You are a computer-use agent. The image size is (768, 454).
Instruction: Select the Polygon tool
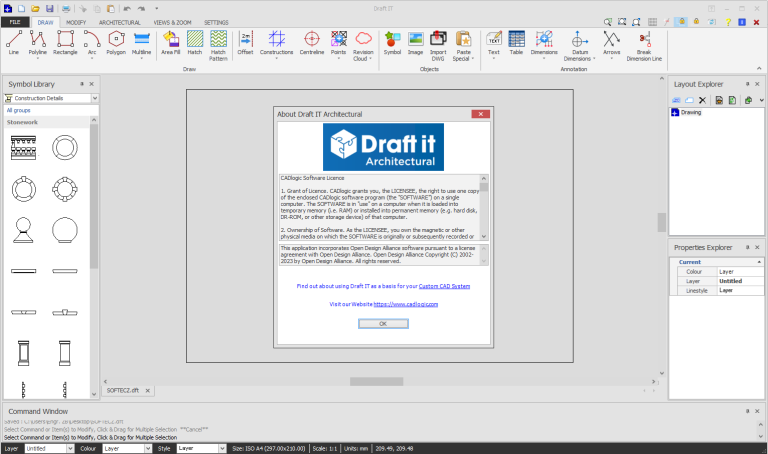pyautogui.click(x=116, y=42)
